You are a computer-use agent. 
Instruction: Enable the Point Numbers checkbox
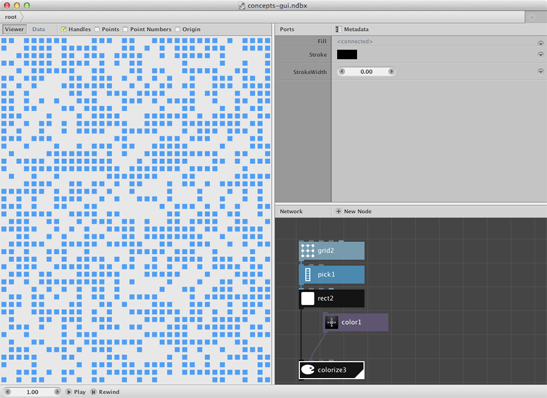coord(125,29)
